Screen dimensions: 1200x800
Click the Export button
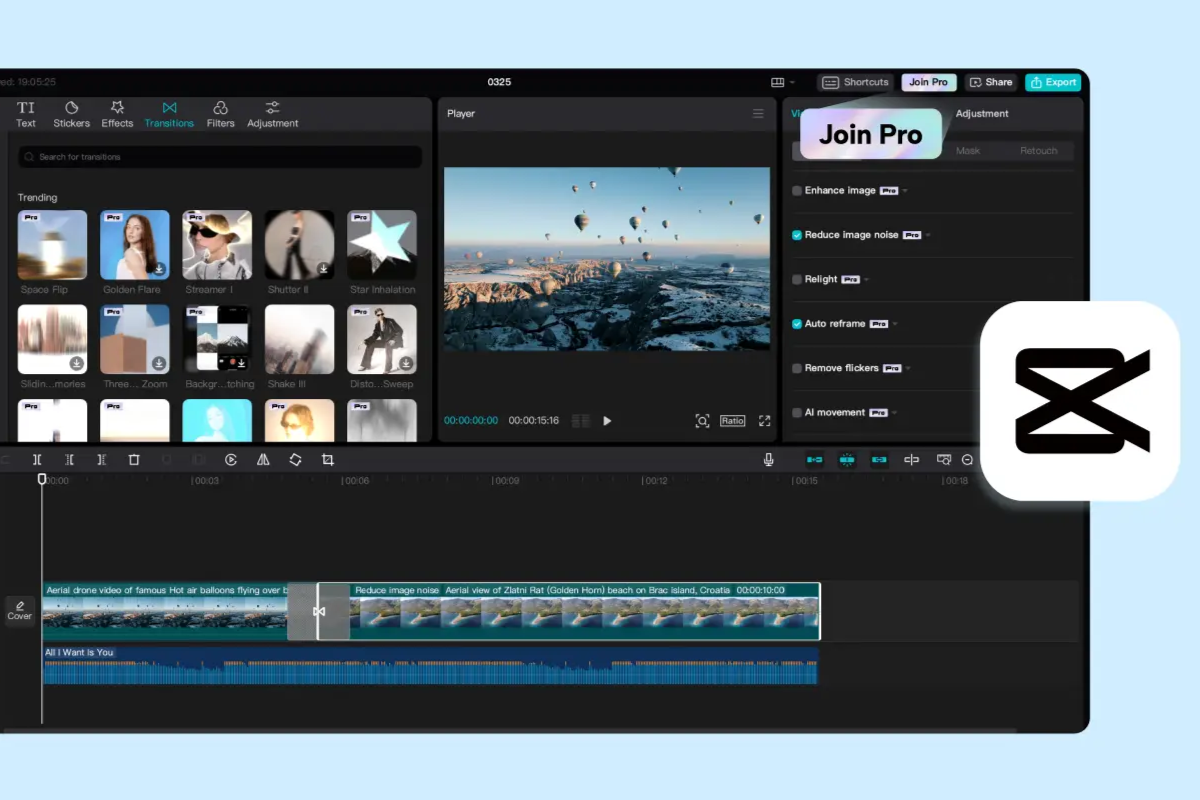[1052, 83]
